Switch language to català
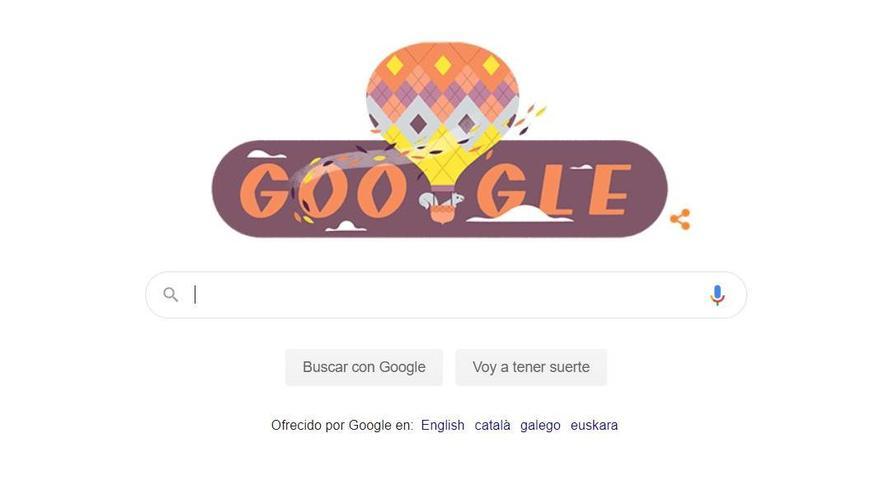Screen dimensions: 880x495 pyautogui.click(x=493, y=425)
